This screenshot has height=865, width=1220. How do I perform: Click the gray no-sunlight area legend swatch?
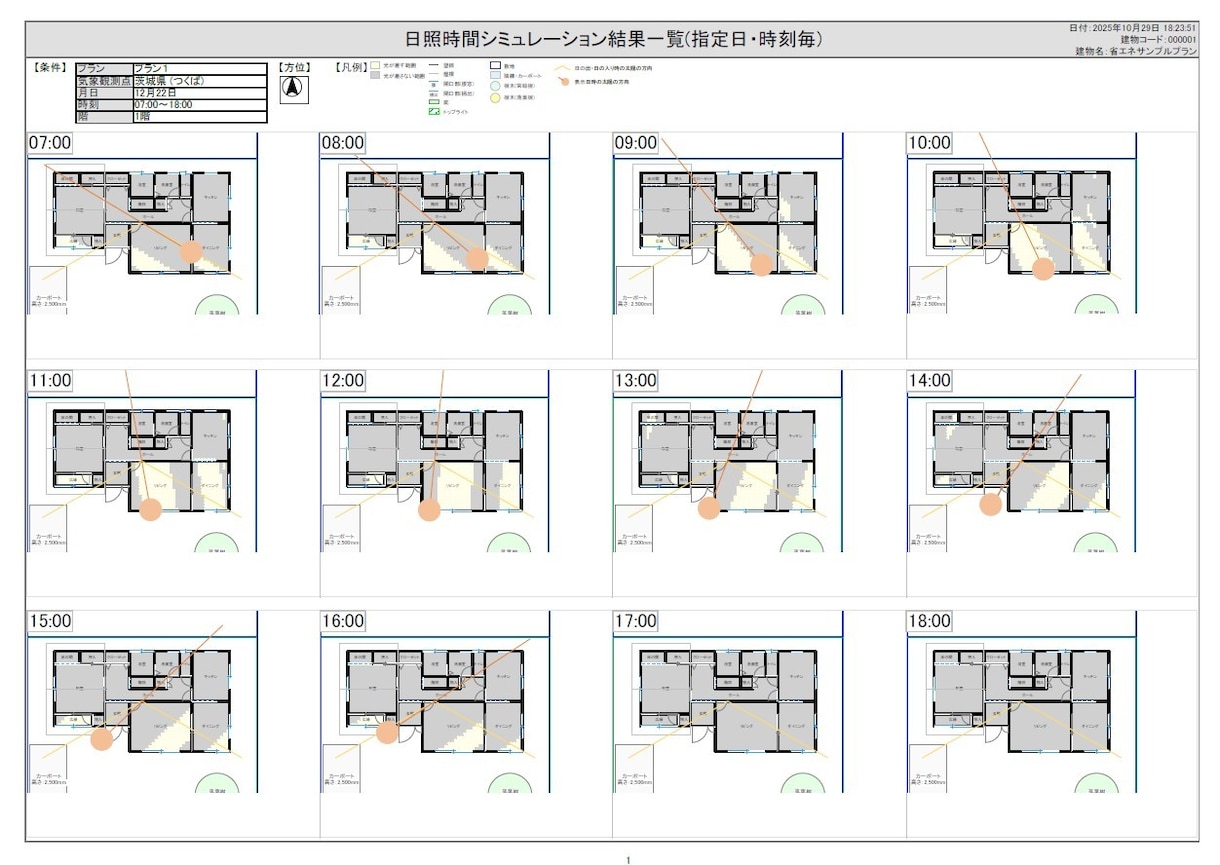(x=375, y=75)
